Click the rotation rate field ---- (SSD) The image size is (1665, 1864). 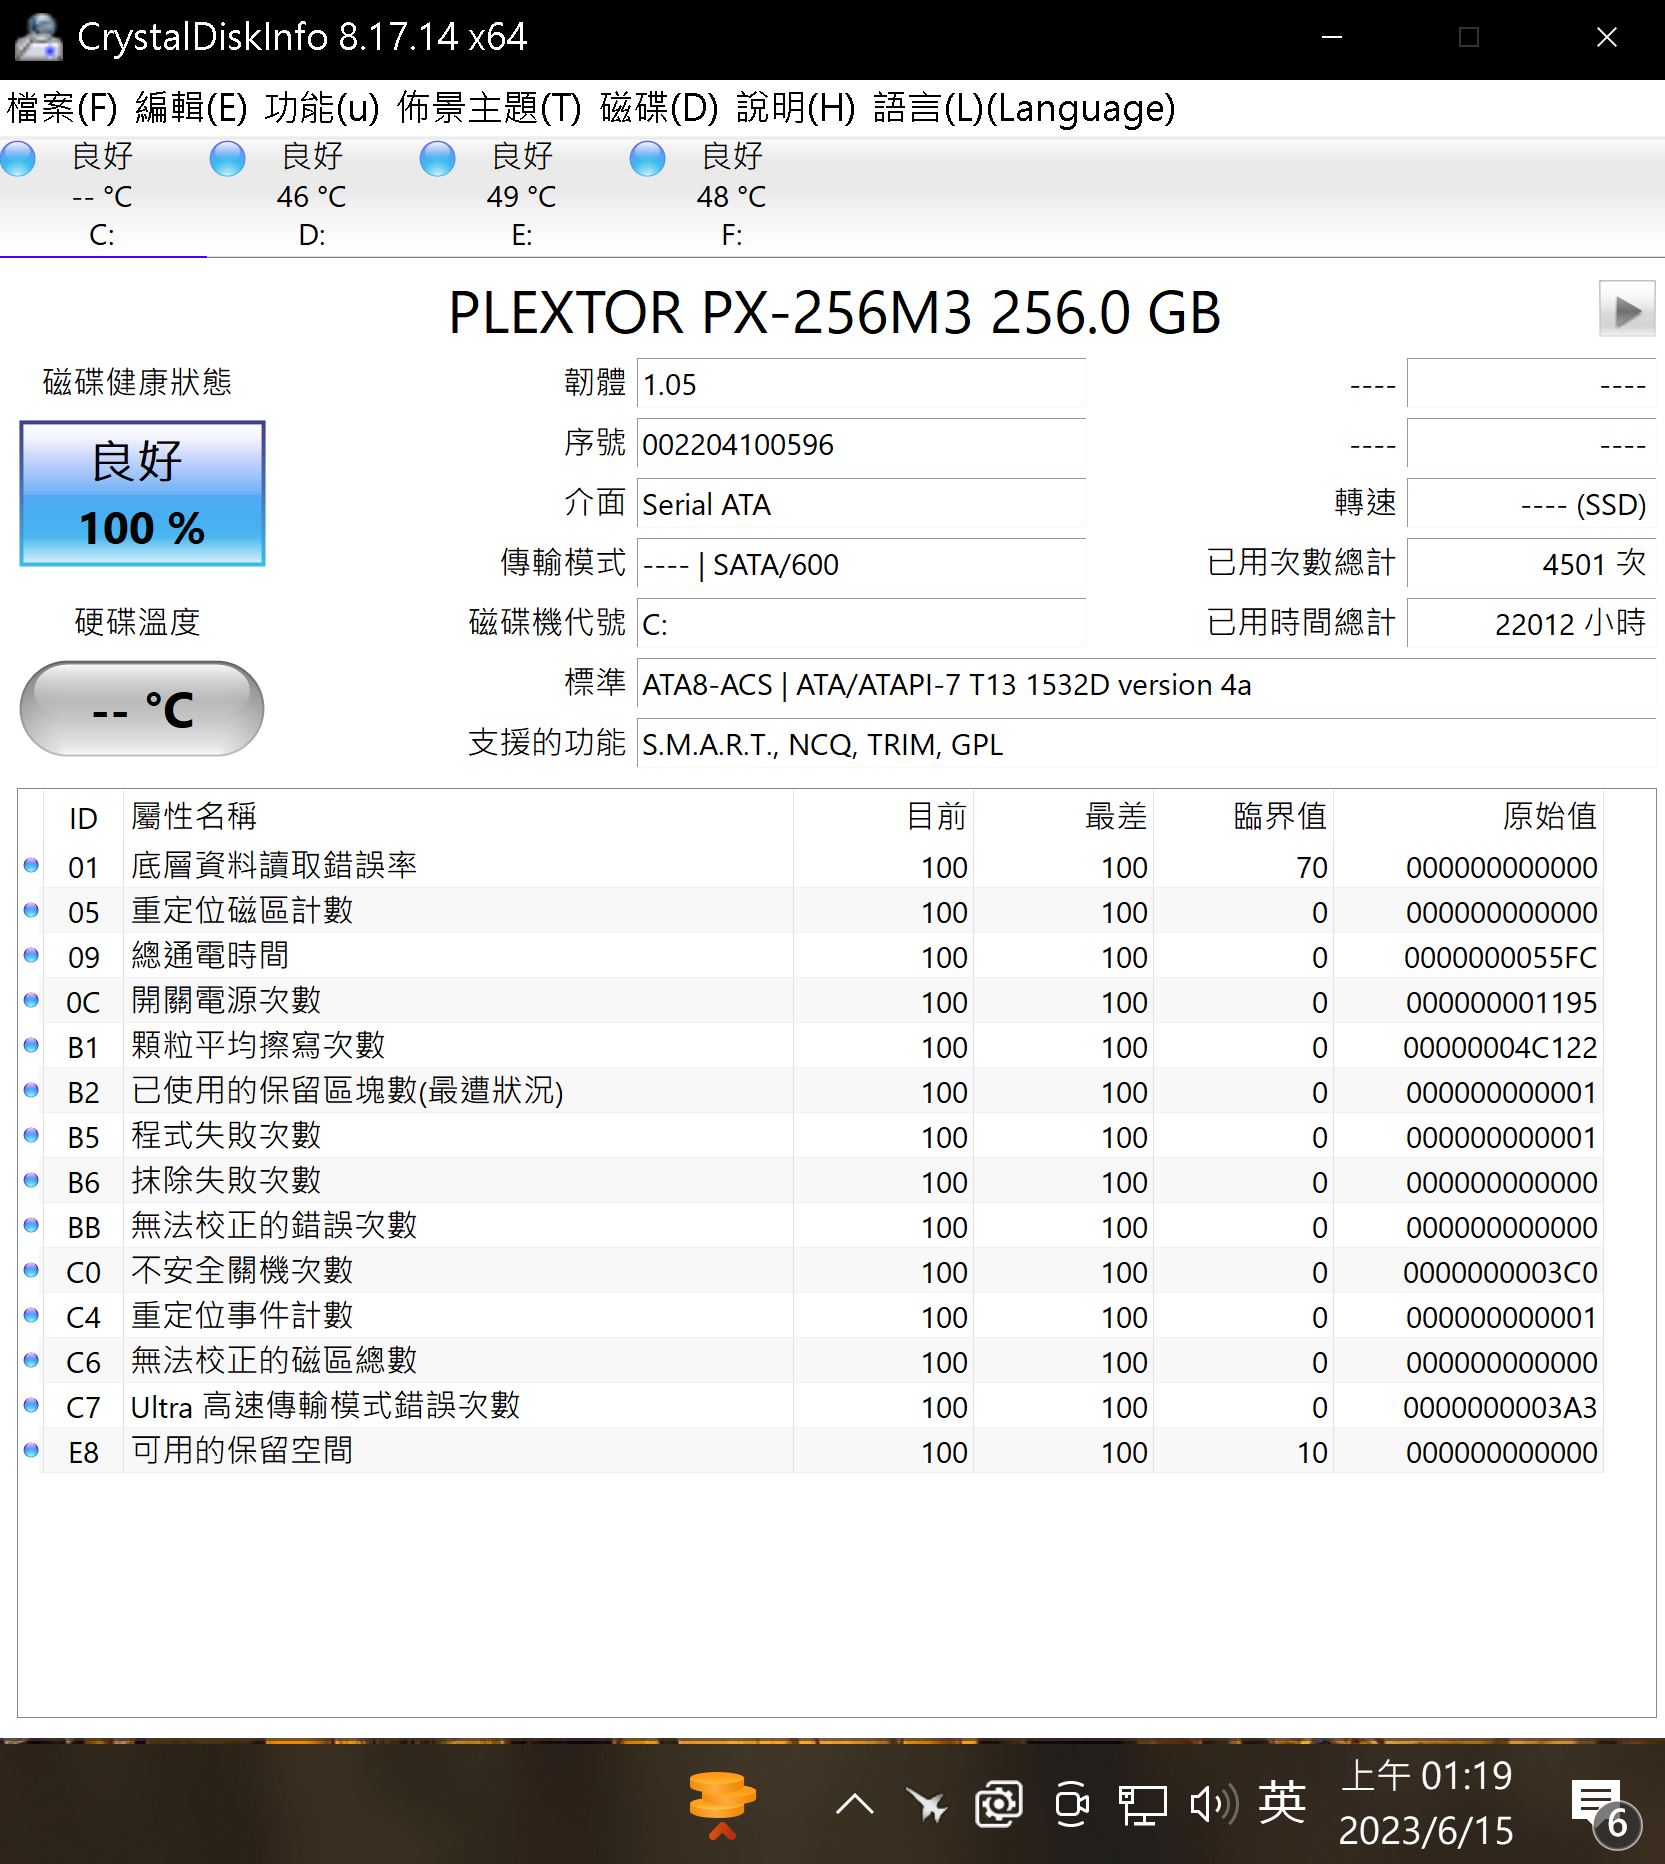tap(1531, 504)
